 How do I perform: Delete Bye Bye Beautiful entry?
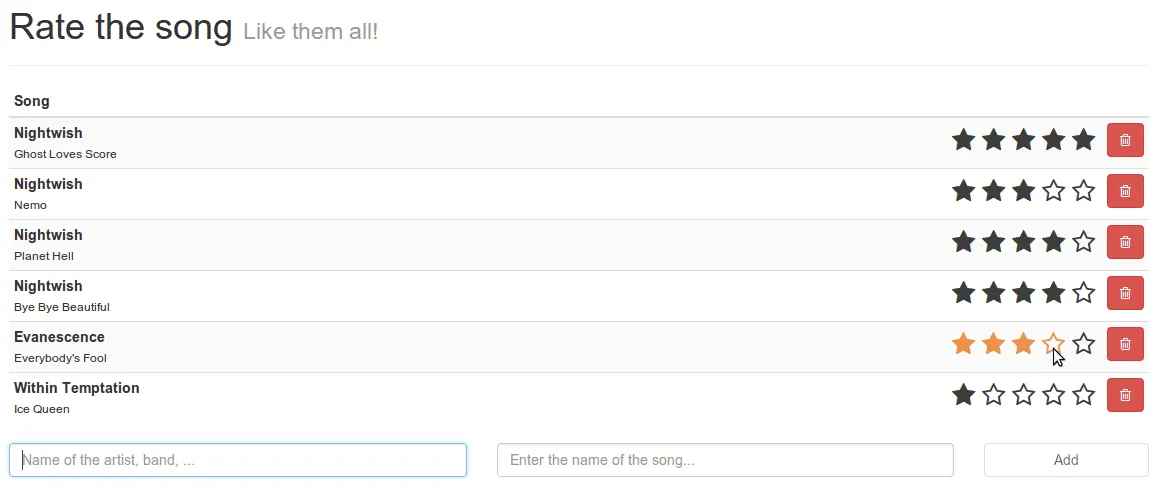(x=1125, y=294)
